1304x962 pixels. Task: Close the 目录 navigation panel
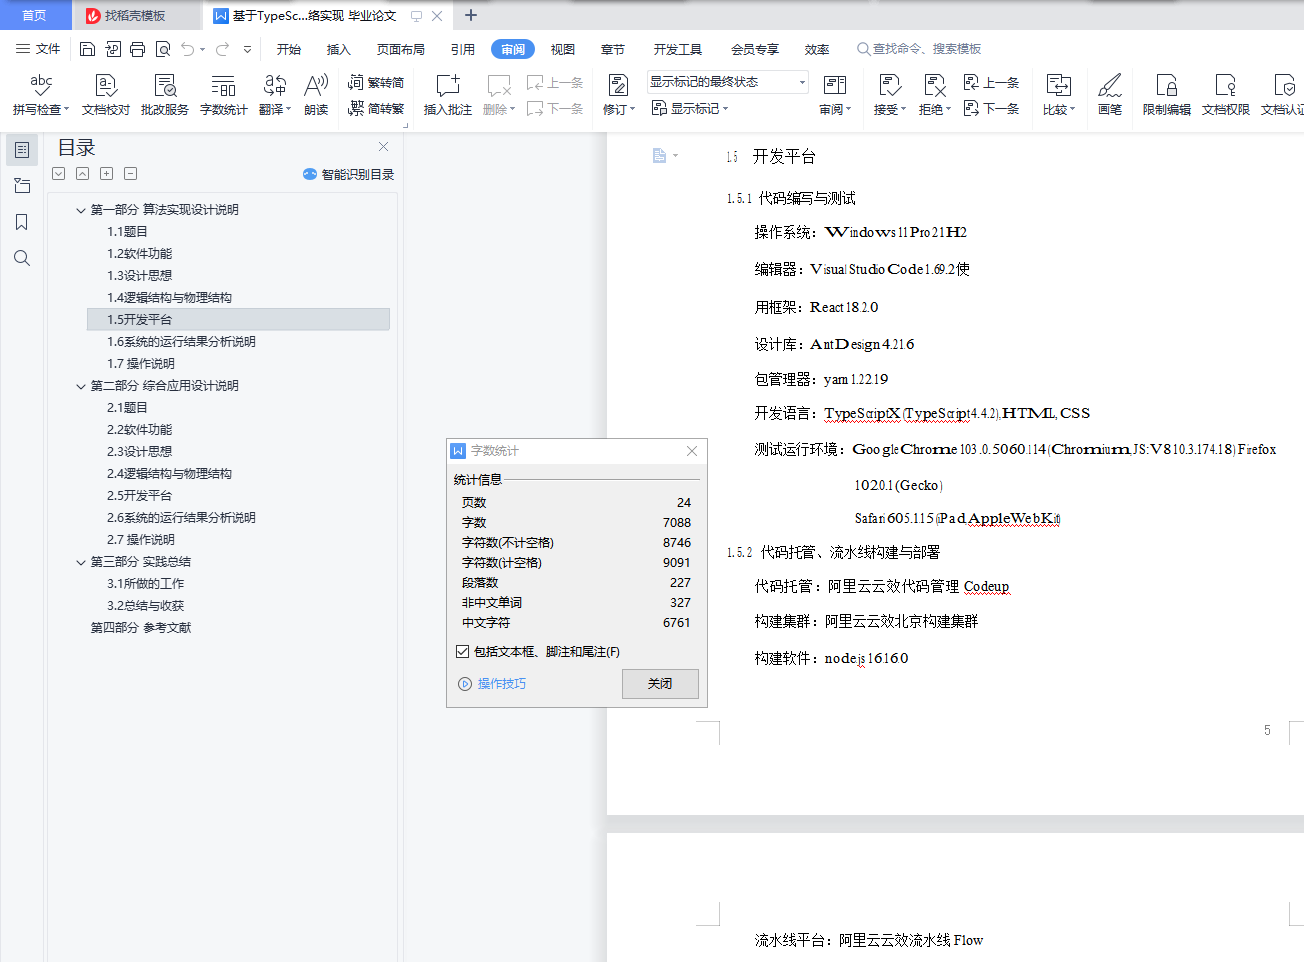(x=383, y=146)
